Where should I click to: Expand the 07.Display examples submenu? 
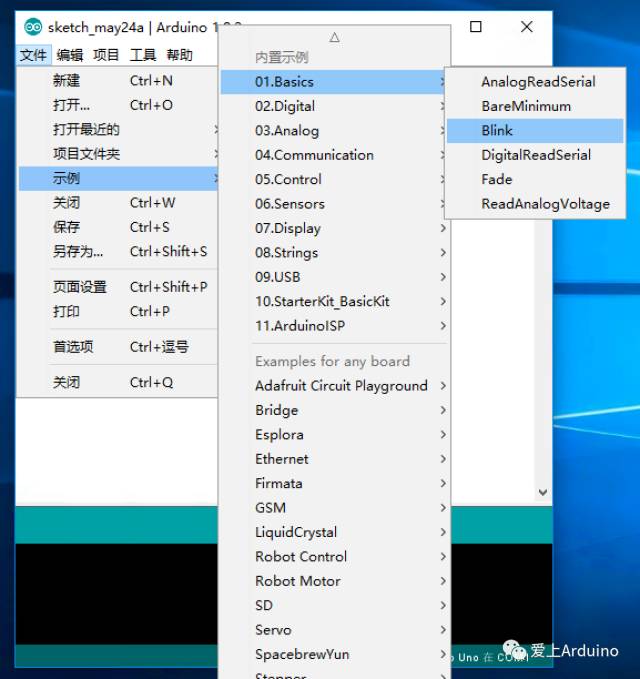coord(334,228)
